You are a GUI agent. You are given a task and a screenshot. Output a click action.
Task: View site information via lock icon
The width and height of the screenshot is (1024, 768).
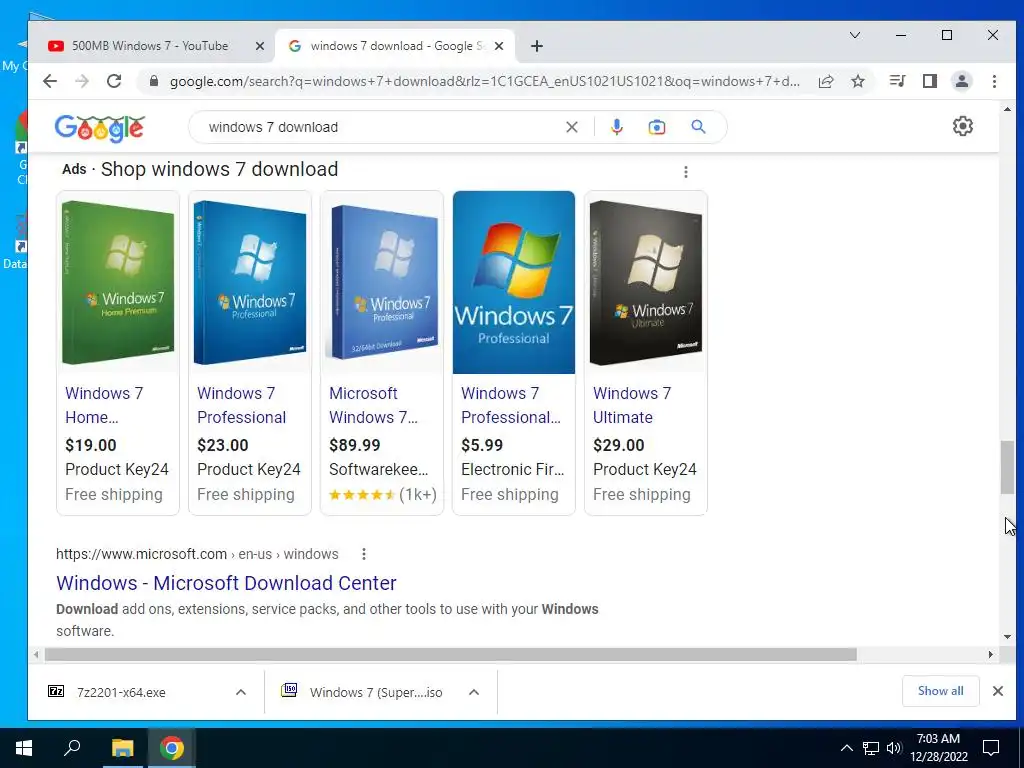pyautogui.click(x=154, y=81)
